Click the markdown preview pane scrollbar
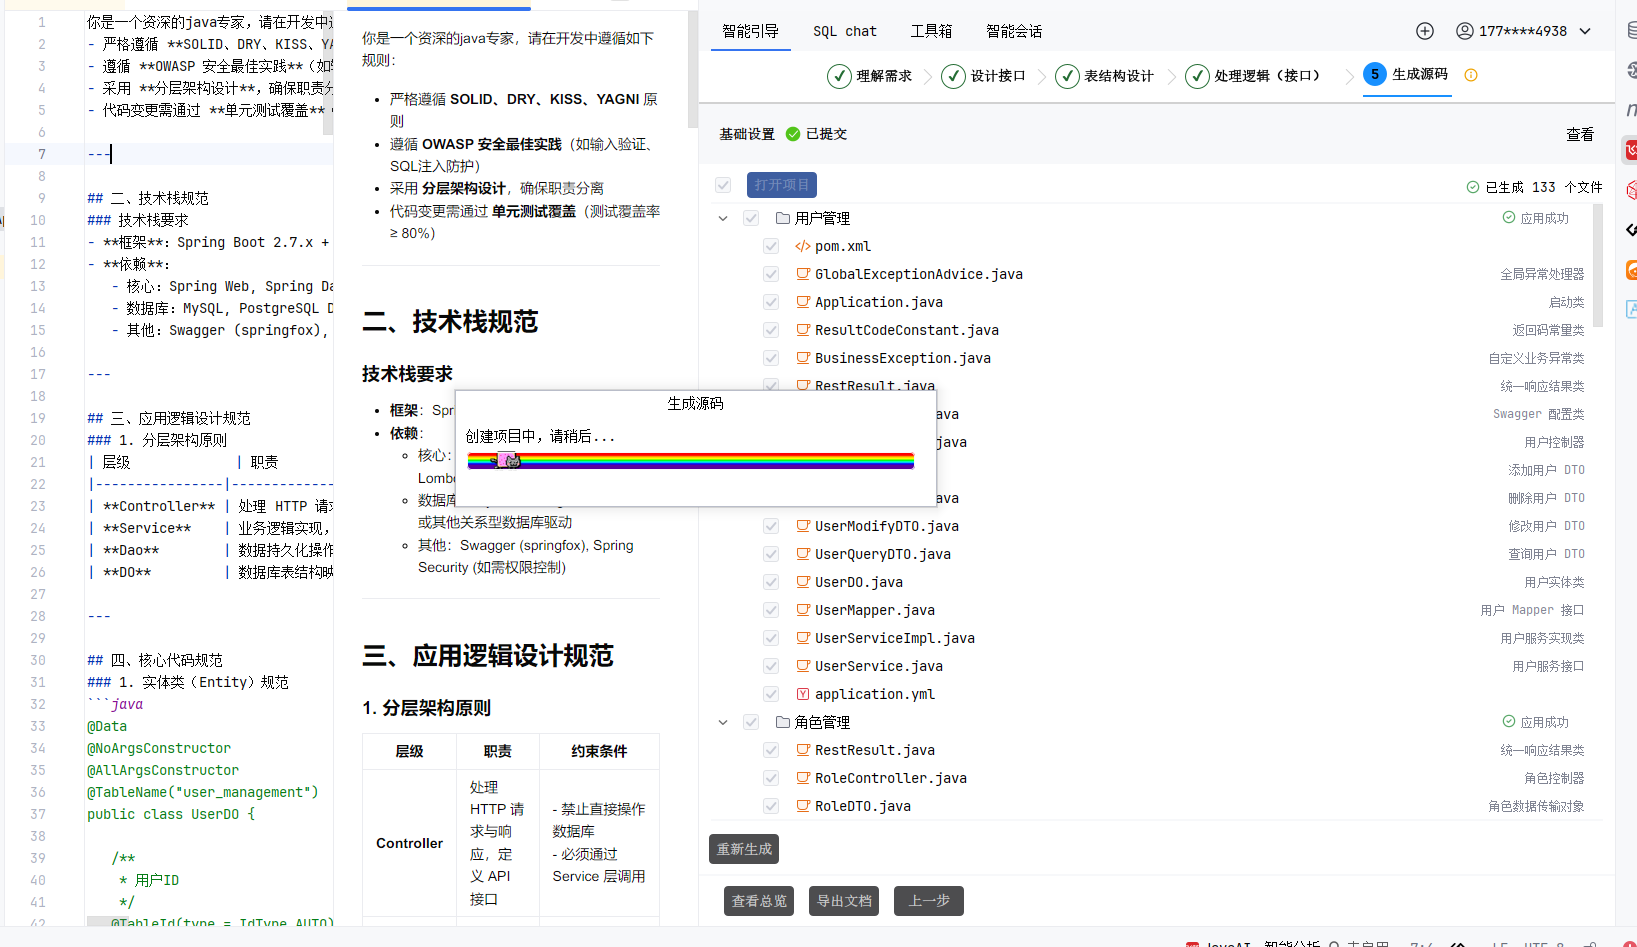Screen dimensions: 1637x947 pyautogui.click(x=693, y=70)
